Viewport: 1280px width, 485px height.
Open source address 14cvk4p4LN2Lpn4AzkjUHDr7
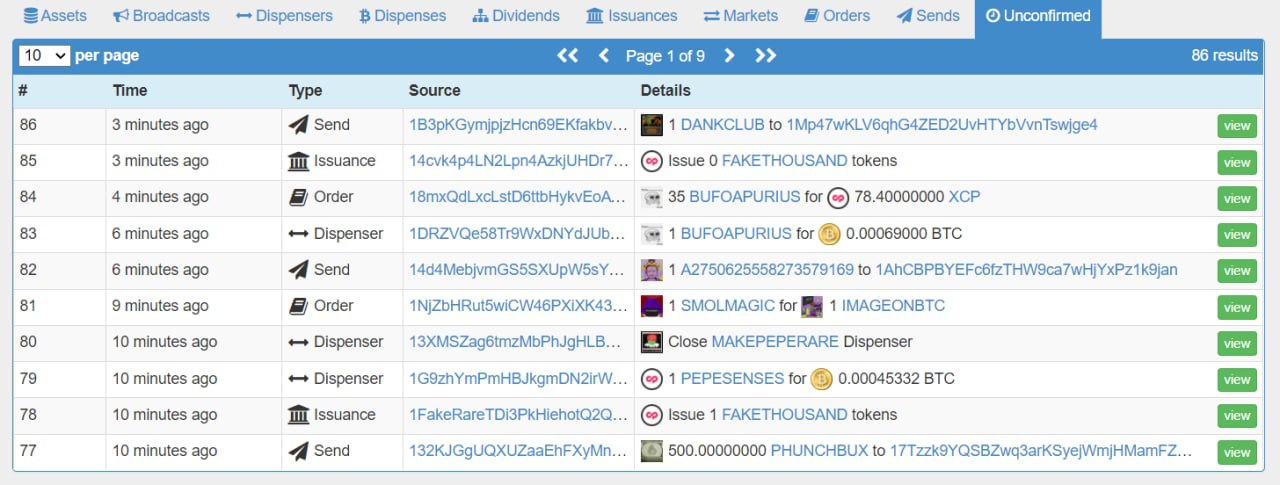click(x=518, y=161)
